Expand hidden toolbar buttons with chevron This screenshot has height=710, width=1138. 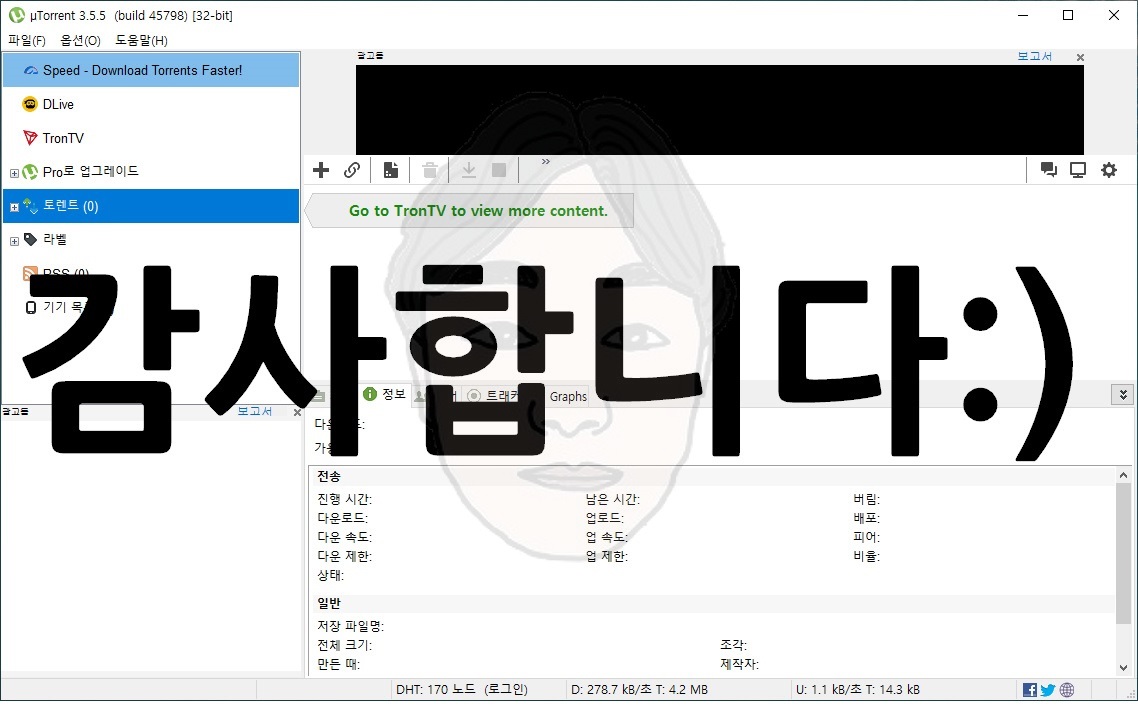coord(545,162)
